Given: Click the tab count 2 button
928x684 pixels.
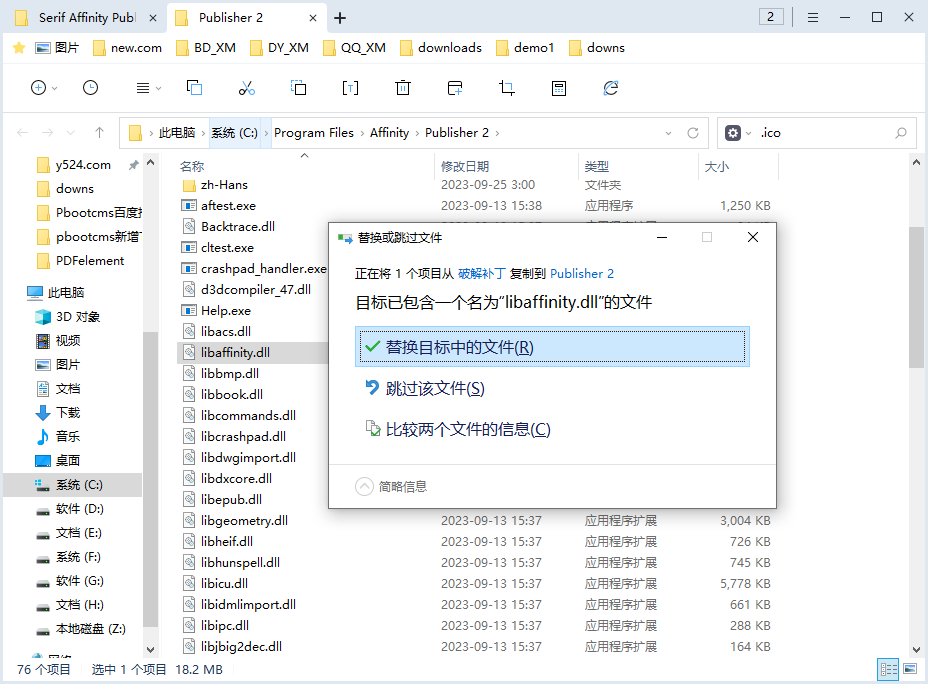Looking at the screenshot, I should tap(771, 17).
